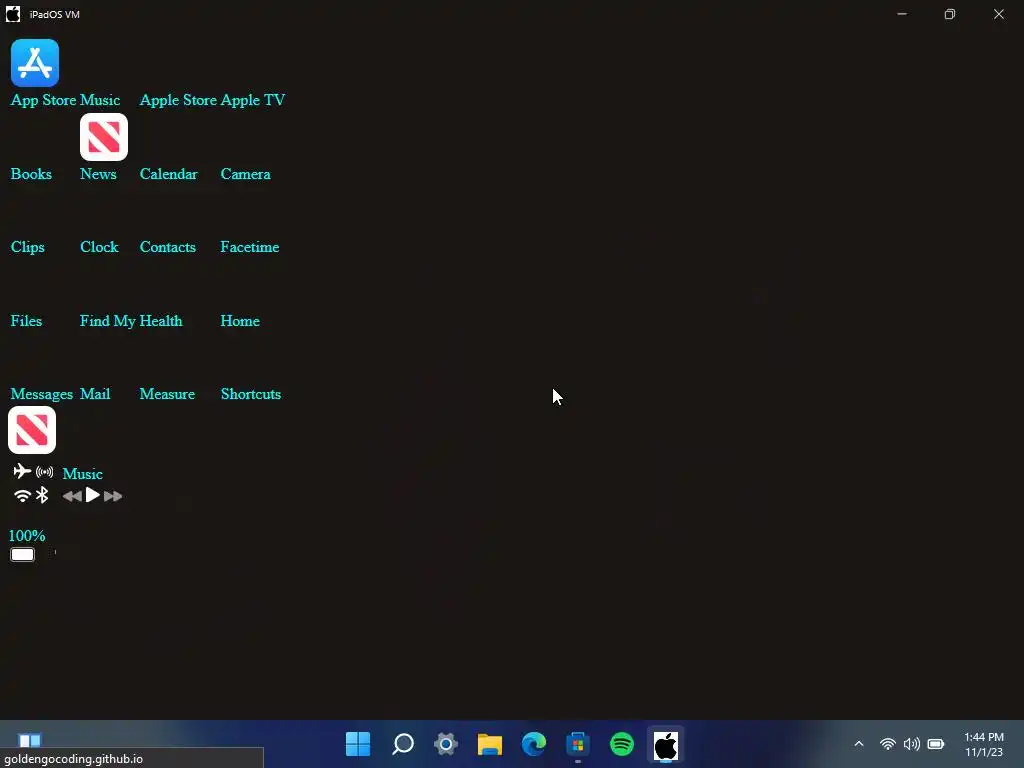Open Spotify from taskbar
The image size is (1024, 768).
coord(622,744)
